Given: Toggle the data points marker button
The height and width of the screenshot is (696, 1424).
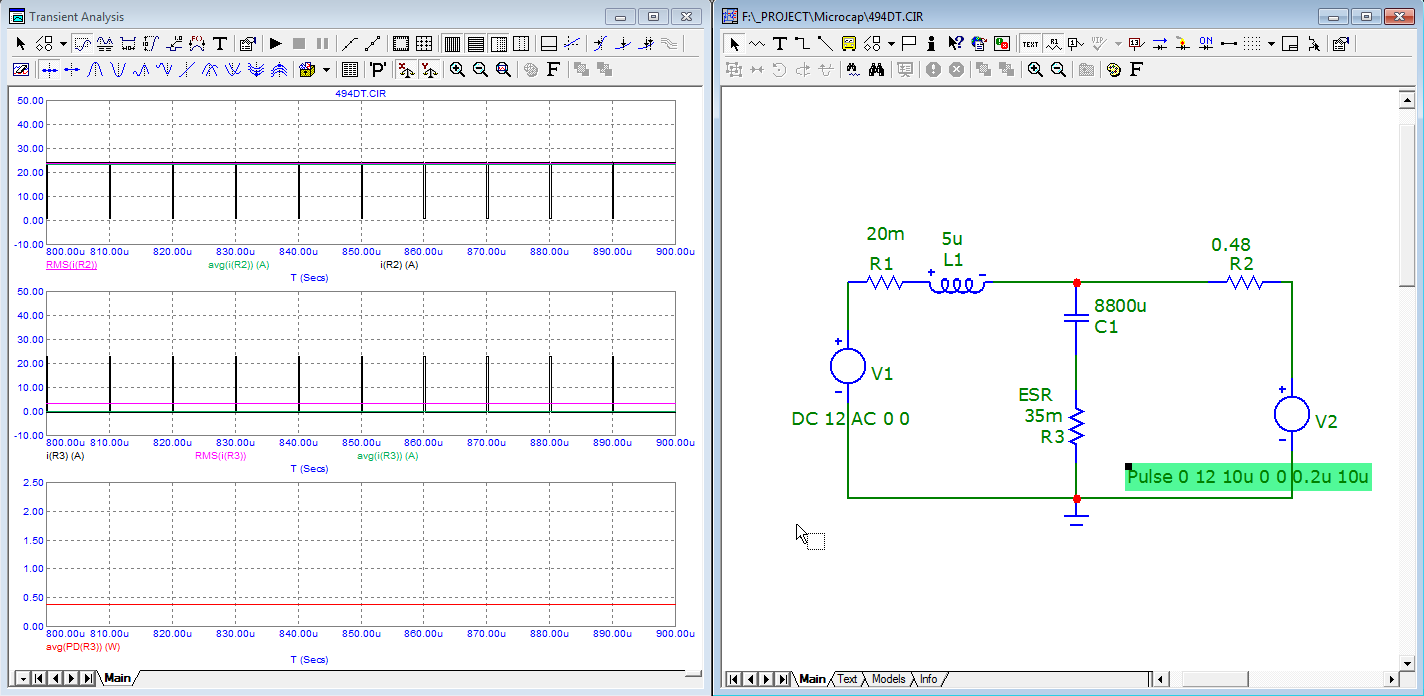Looking at the screenshot, I should coord(349,44).
